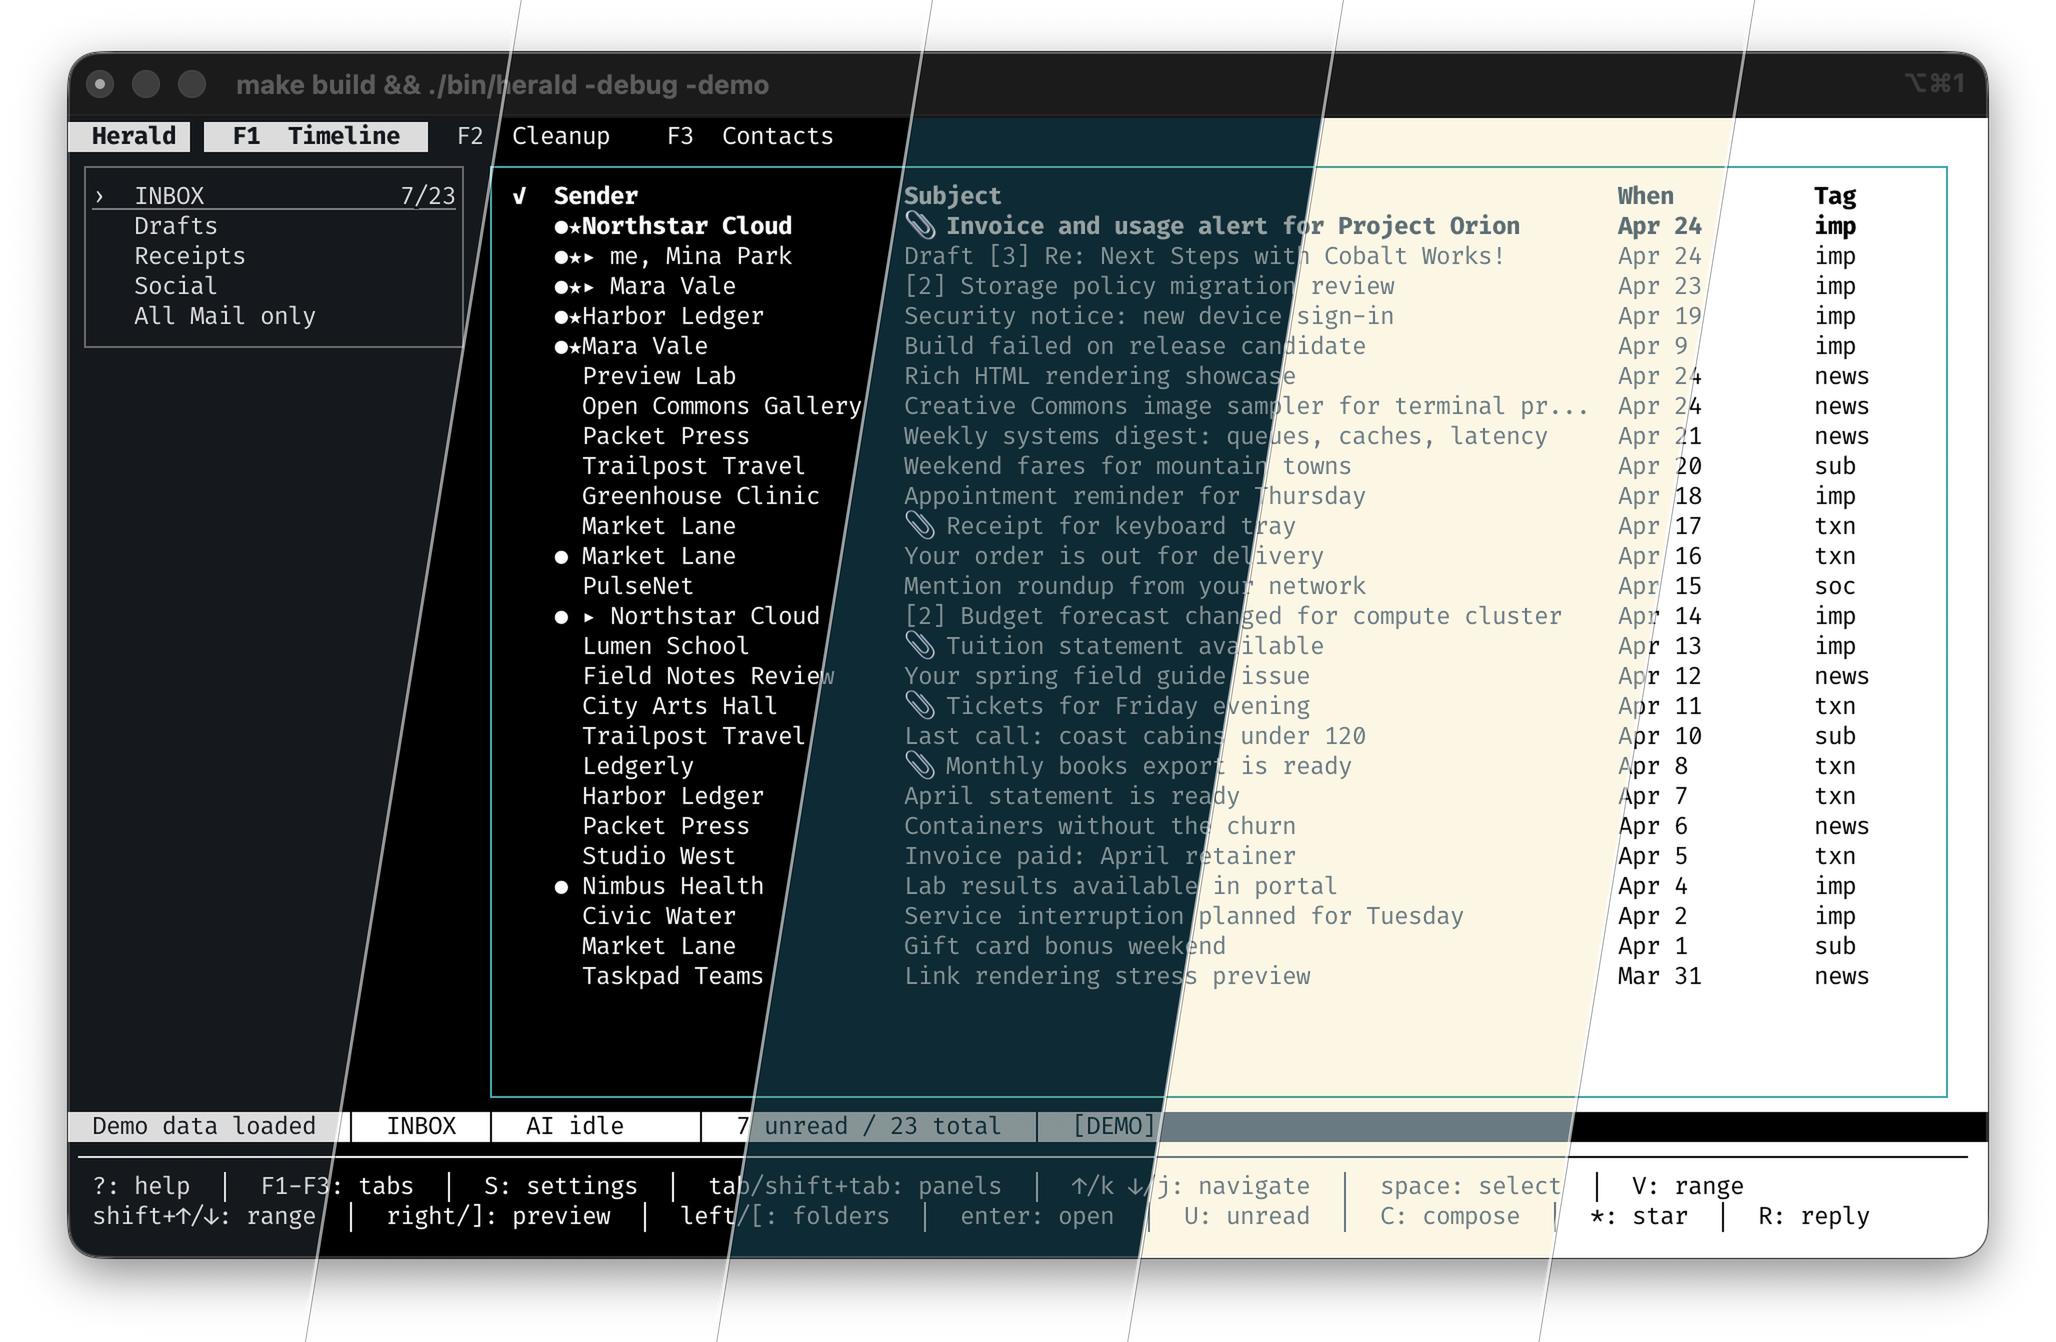
Task: Click the attachment icon for Monthly books export
Action: pos(919,766)
